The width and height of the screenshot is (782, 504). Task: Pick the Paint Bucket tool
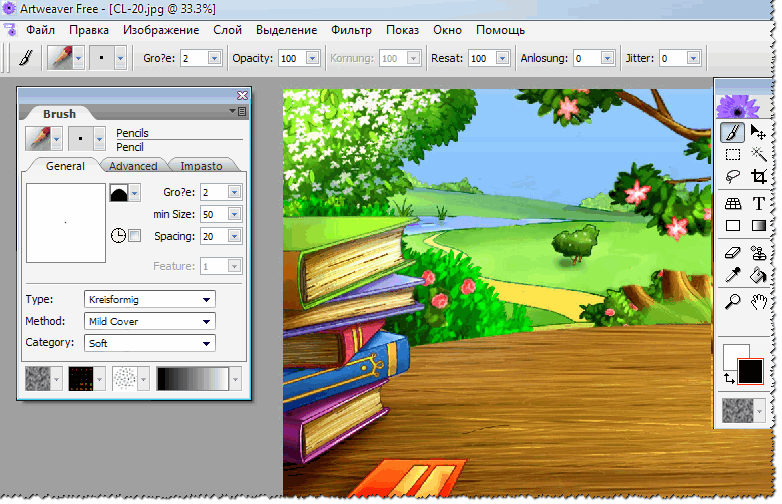coord(758,275)
